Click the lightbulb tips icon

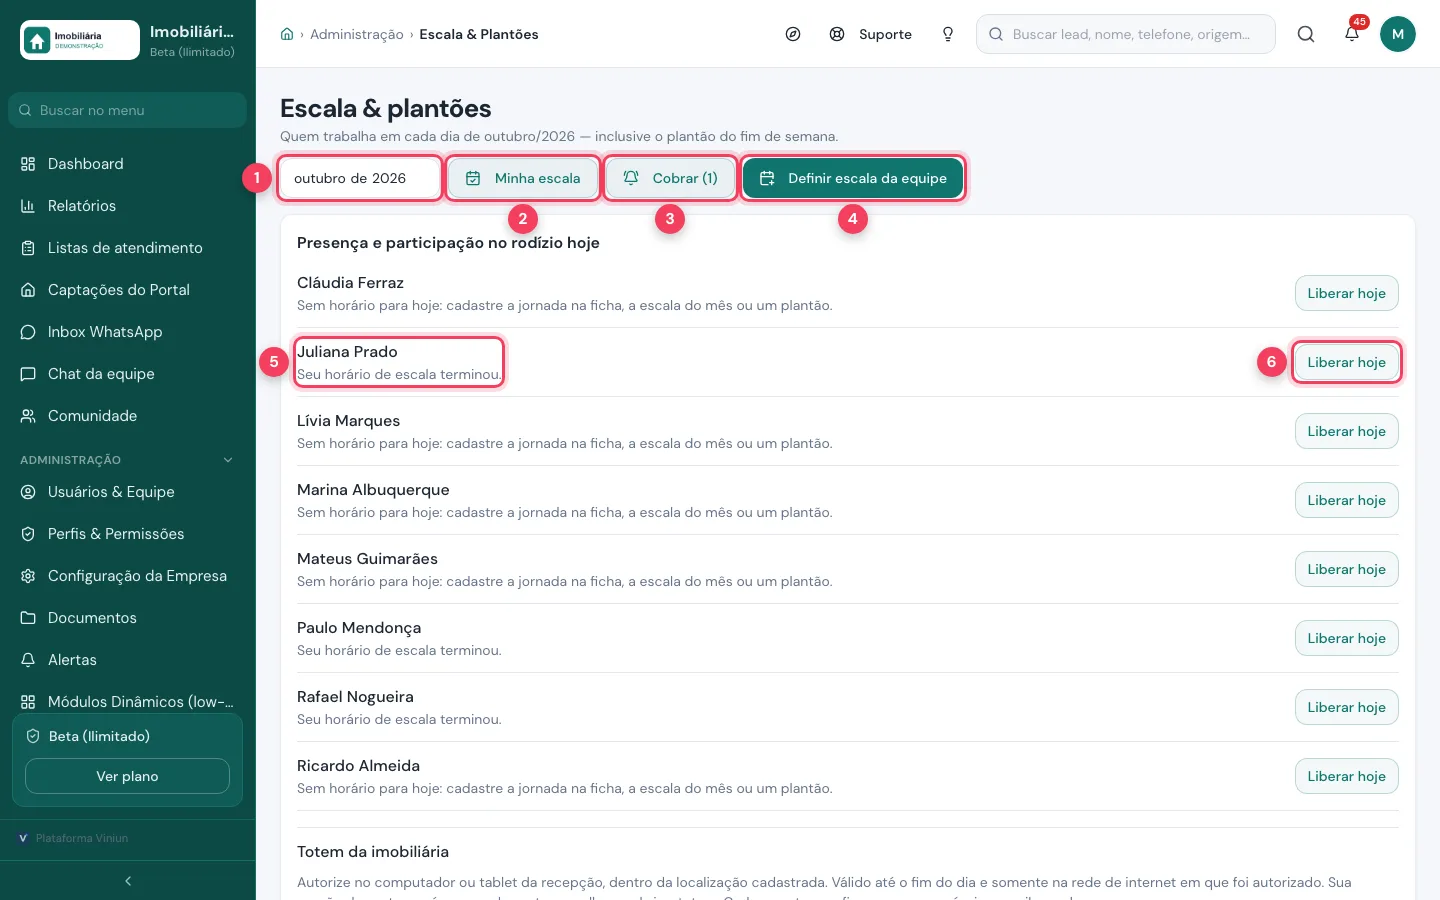click(x=948, y=34)
